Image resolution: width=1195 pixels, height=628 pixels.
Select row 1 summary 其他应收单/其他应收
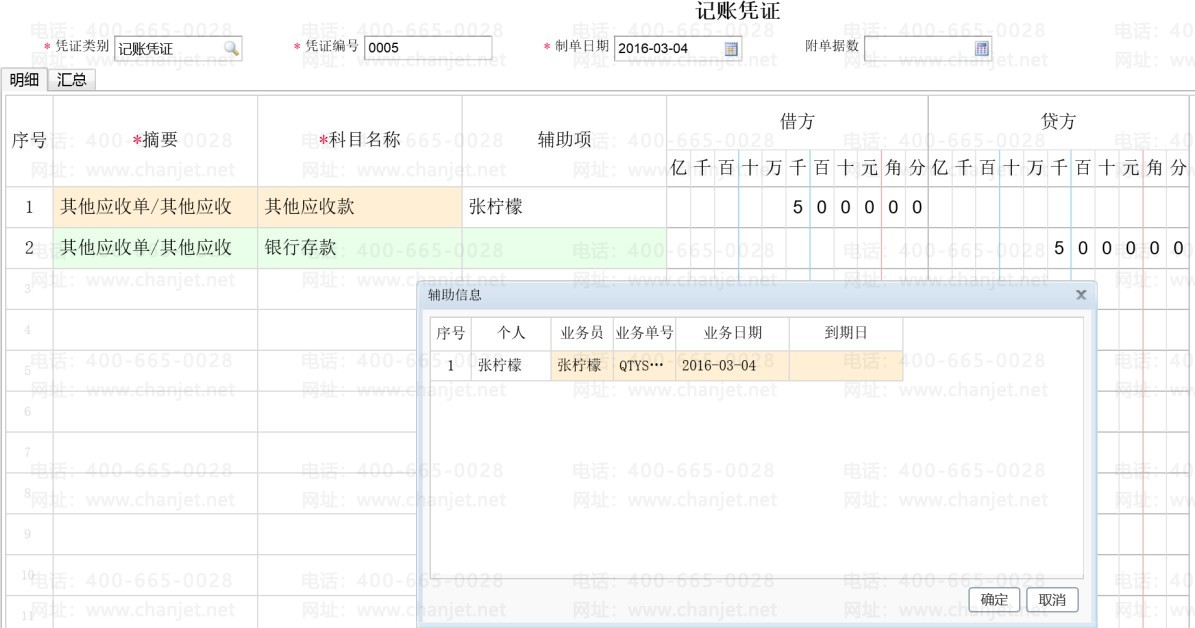pos(155,207)
